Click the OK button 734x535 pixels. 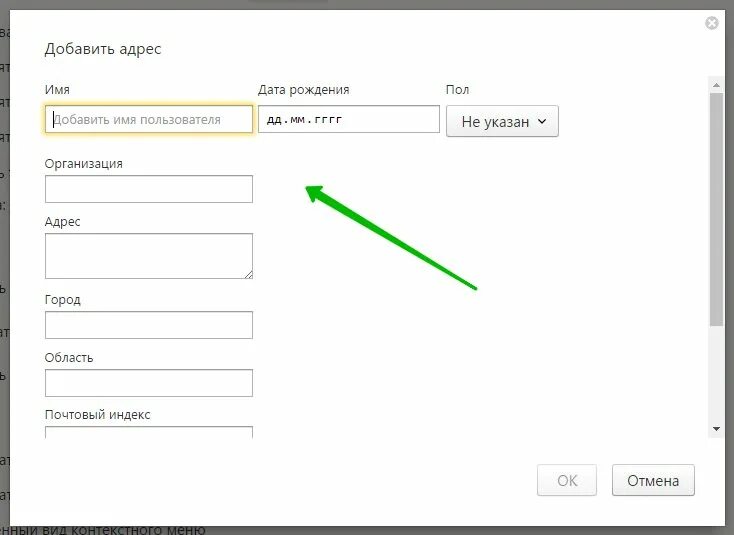[x=567, y=480]
